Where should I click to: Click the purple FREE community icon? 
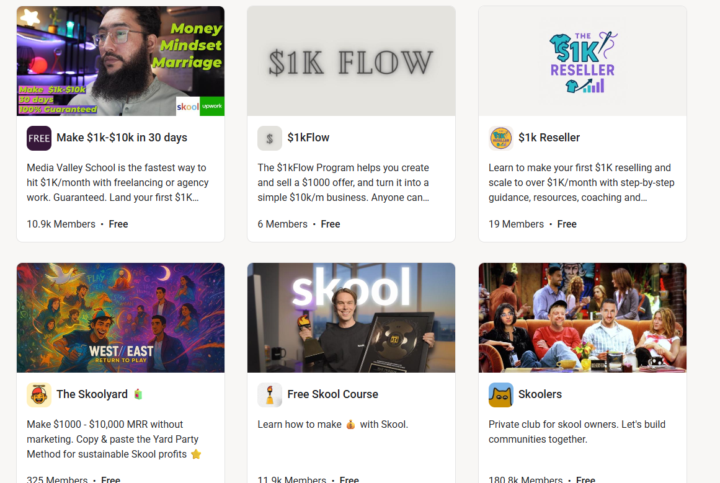pos(39,138)
